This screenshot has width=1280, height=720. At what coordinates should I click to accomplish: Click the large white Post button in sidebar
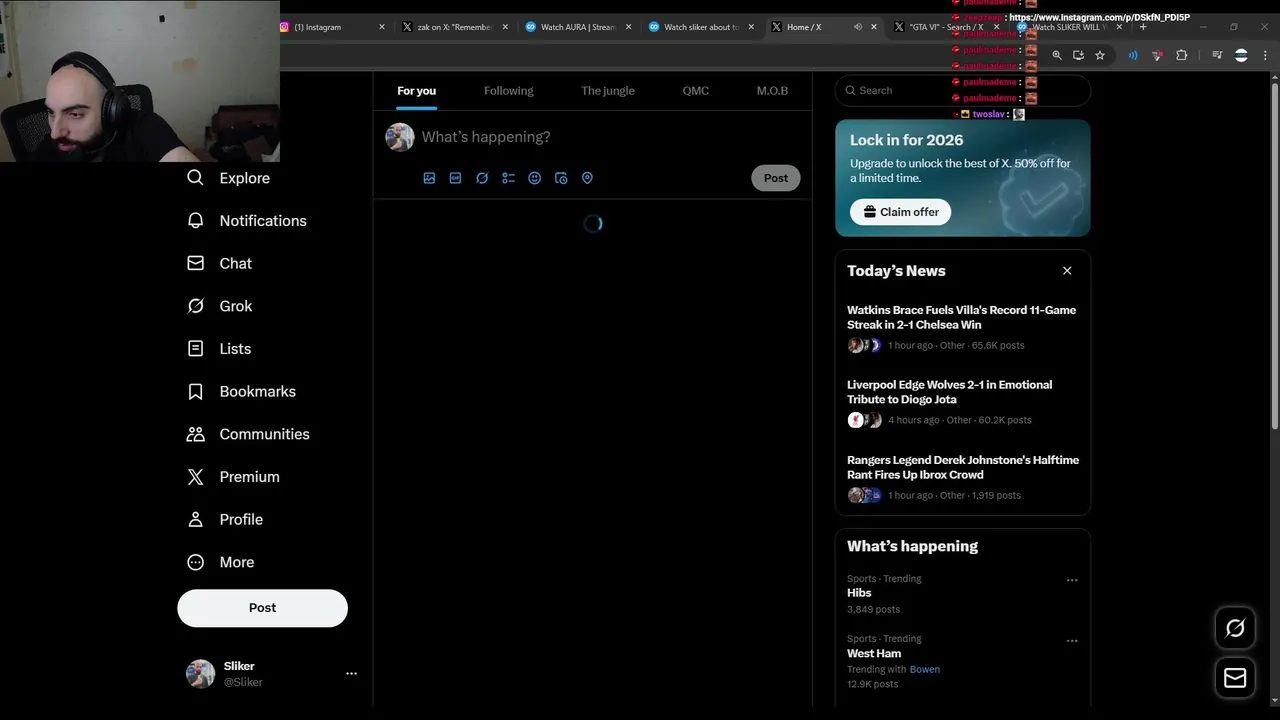click(262, 608)
